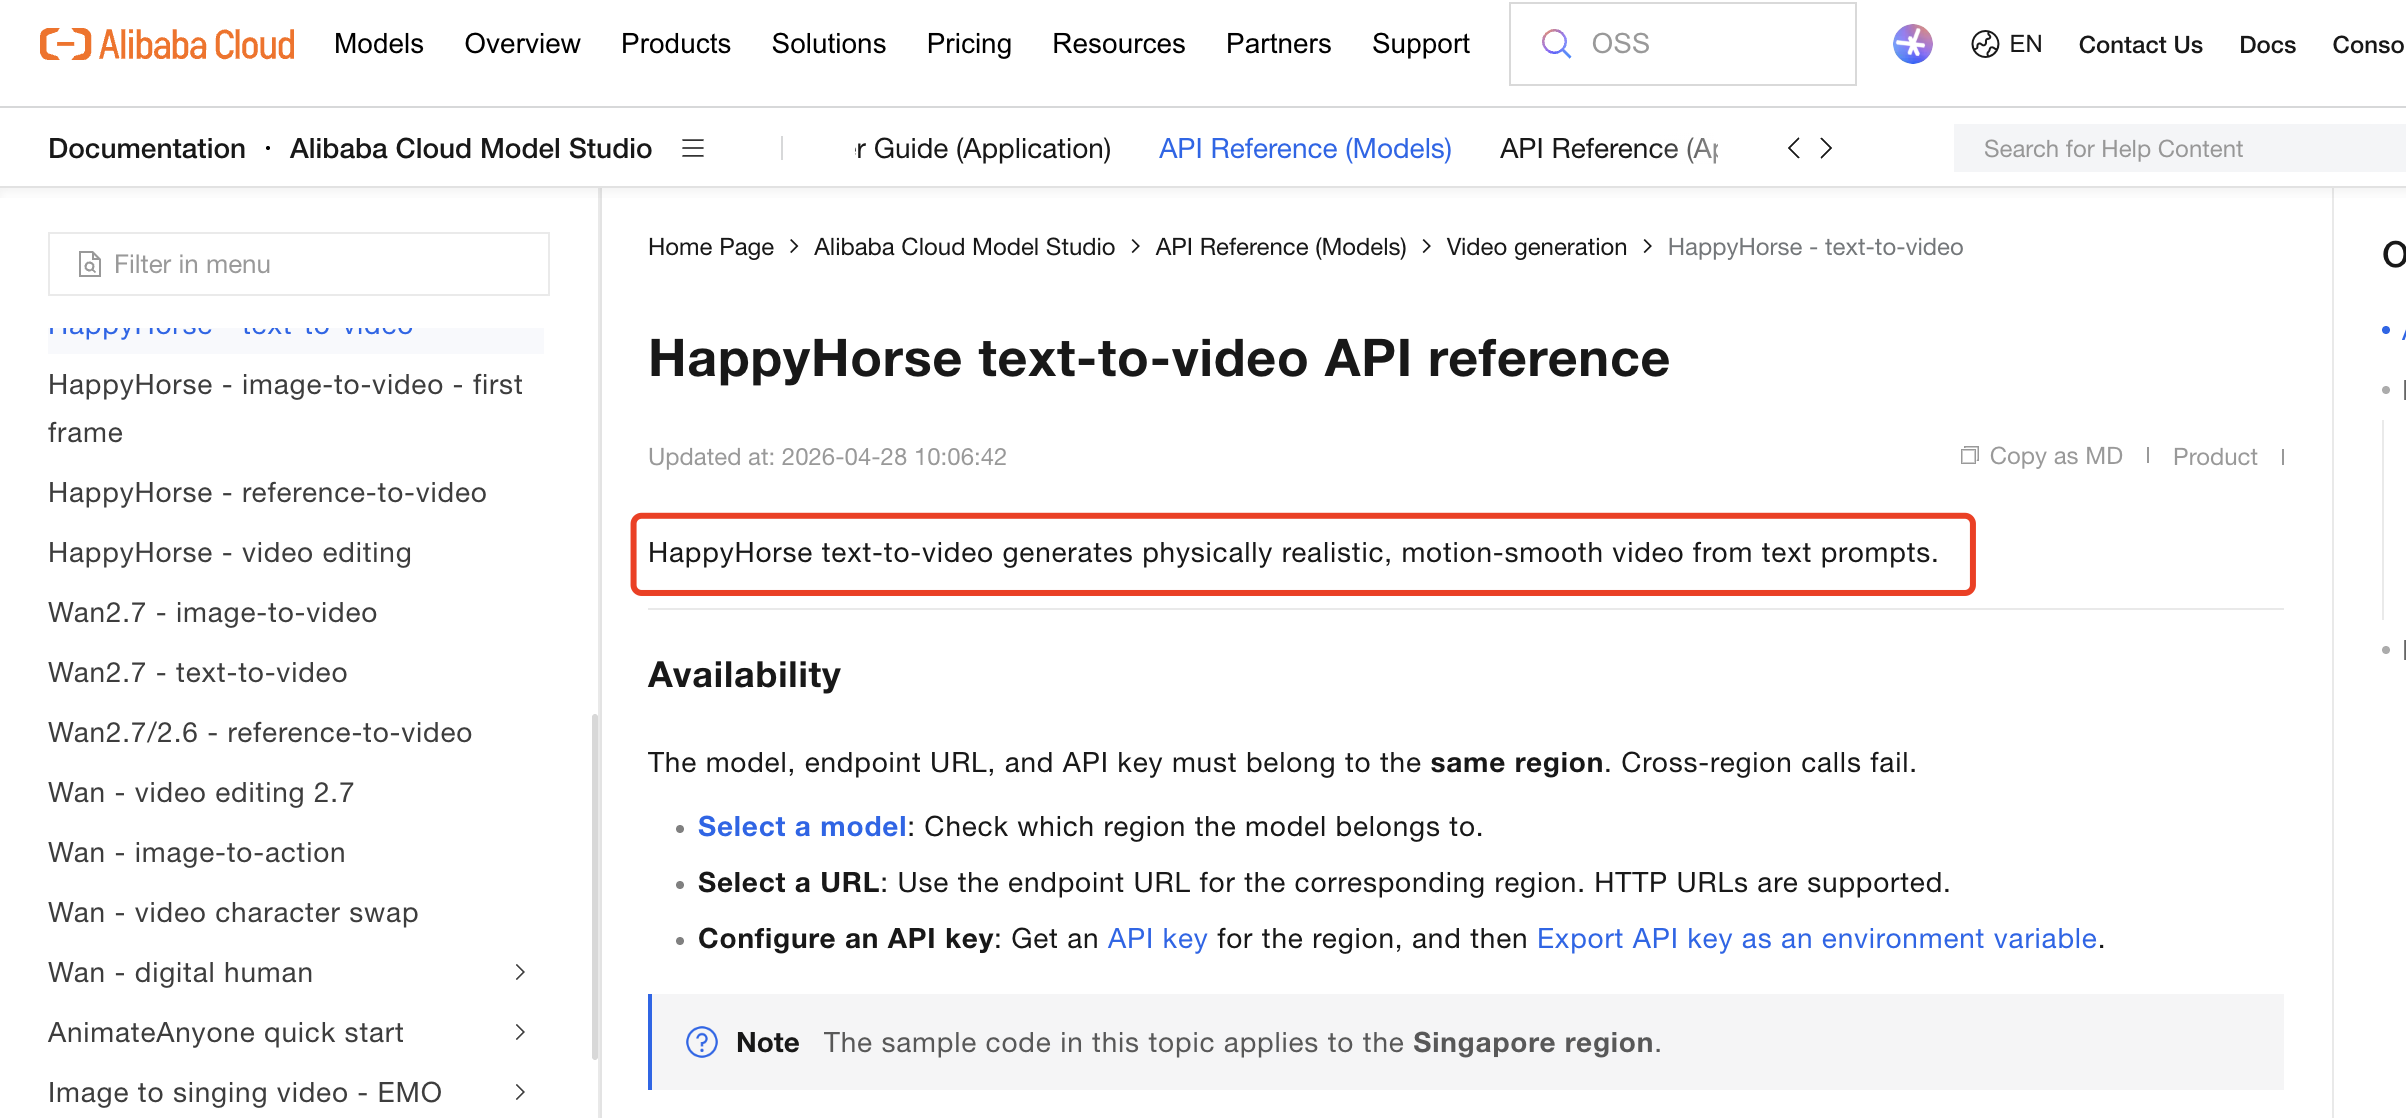Switch to API Reference (Models) tab

click(x=1305, y=148)
